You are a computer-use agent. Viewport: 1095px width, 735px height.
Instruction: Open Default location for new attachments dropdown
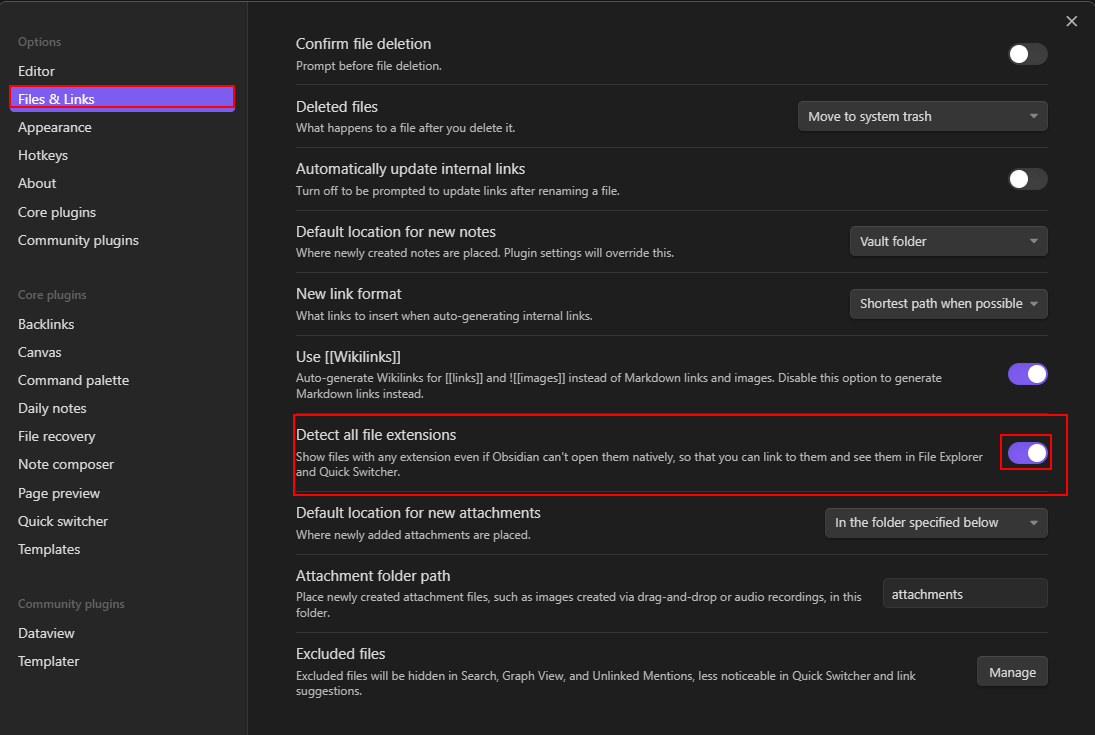tap(936, 523)
